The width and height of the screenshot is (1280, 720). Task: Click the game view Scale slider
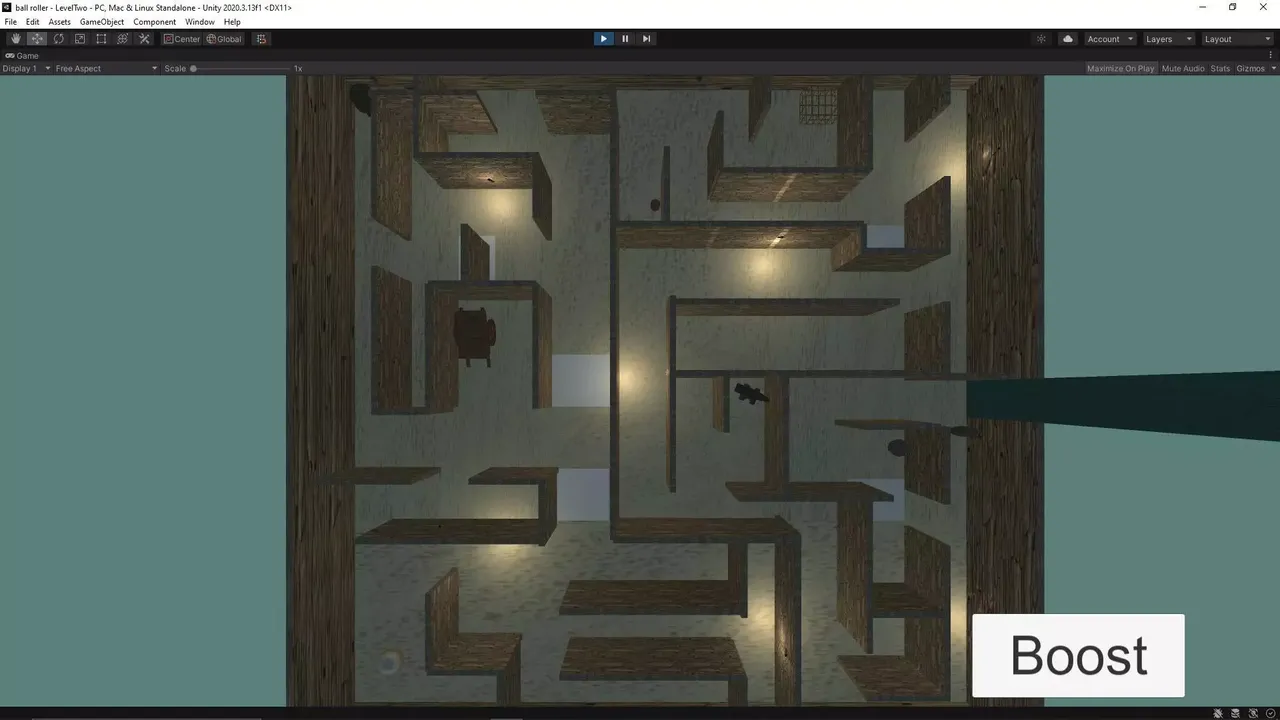coord(240,68)
